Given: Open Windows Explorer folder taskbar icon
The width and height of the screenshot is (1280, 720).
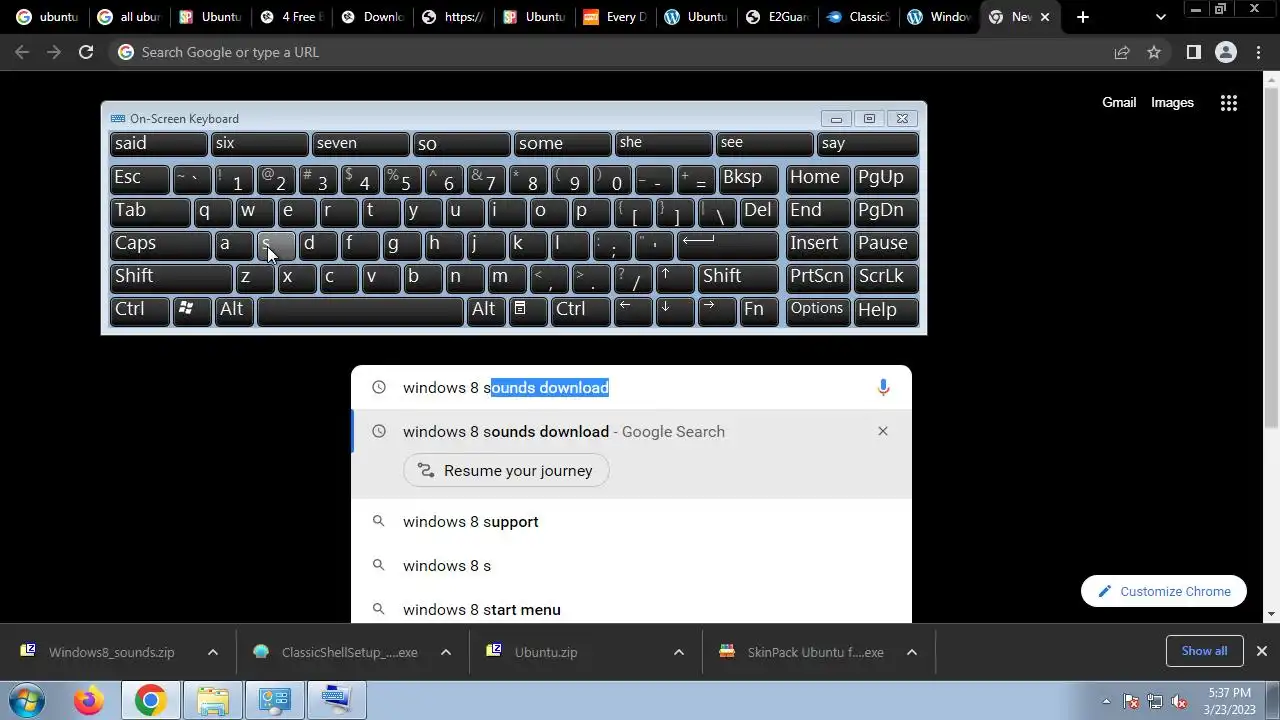Looking at the screenshot, I should [x=212, y=700].
